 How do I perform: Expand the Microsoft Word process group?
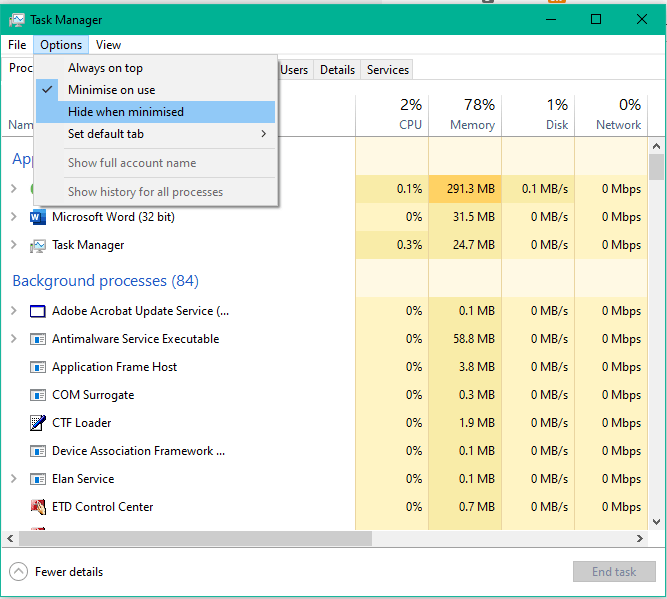[x=14, y=217]
